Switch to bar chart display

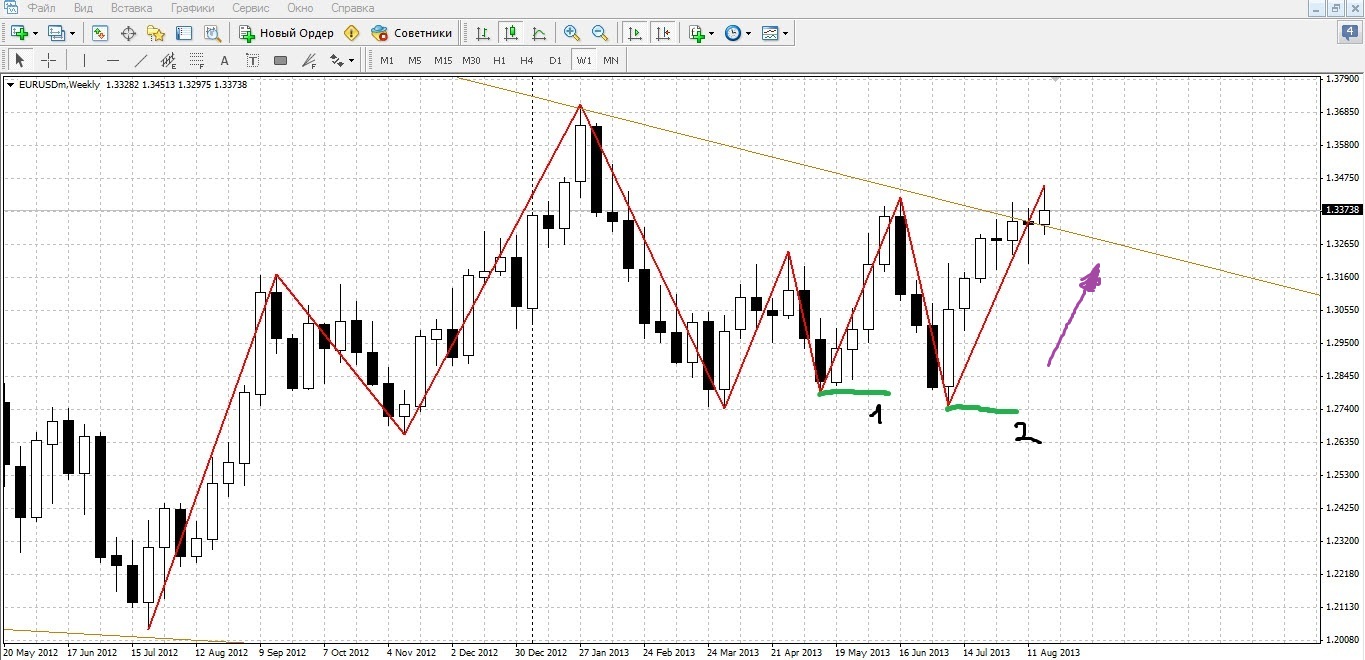[484, 33]
